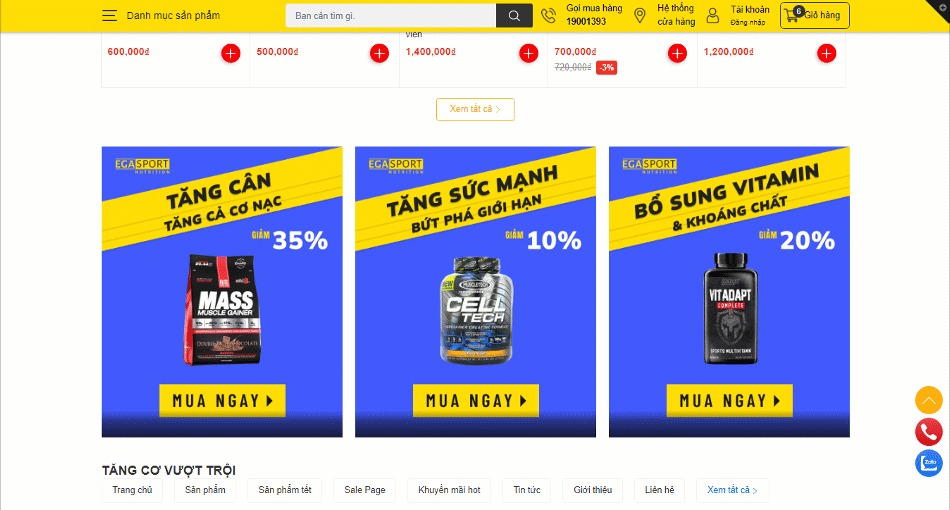Viewport: 950px width, 510px height.
Task: Open store locations pin icon
Action: point(640,16)
